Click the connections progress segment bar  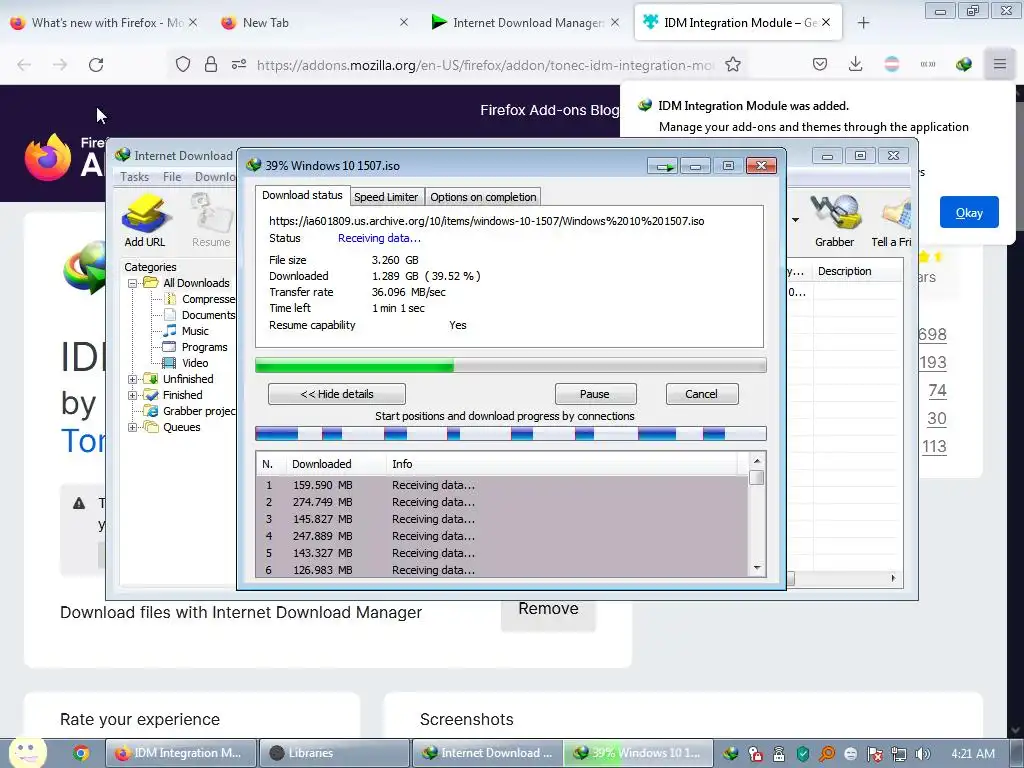coord(511,434)
